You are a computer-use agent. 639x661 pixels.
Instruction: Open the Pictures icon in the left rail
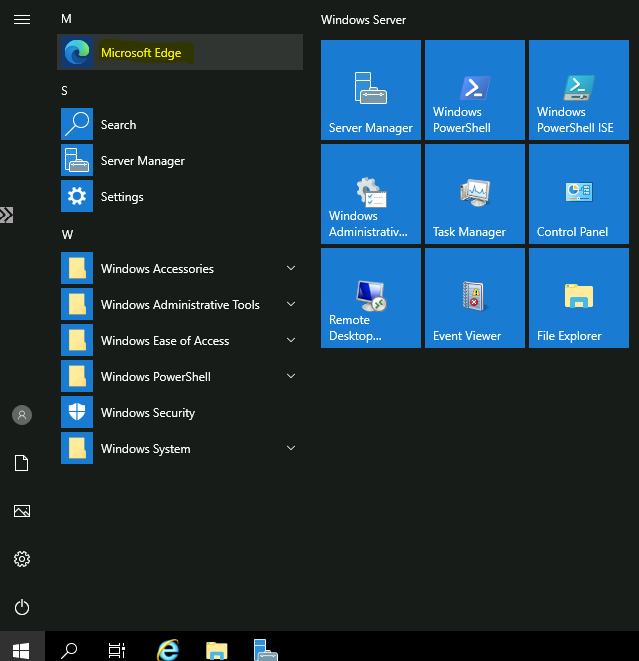coord(22,511)
